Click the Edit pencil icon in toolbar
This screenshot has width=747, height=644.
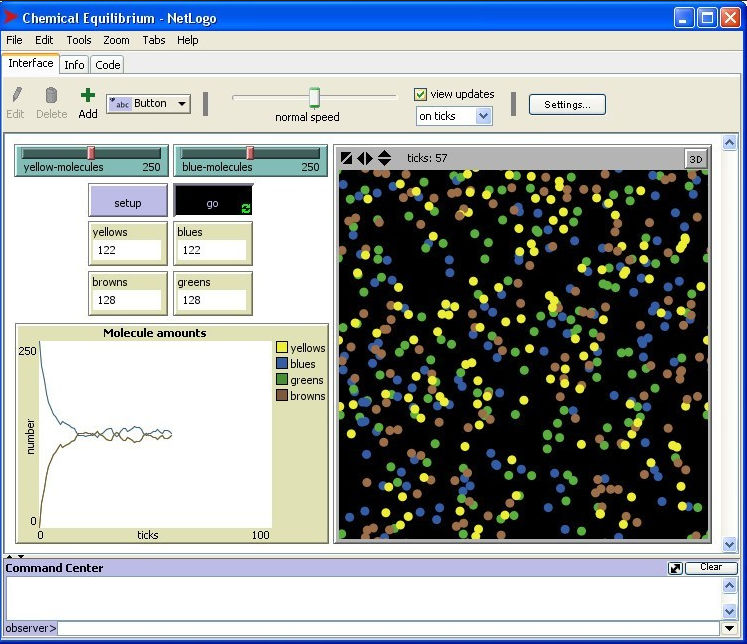pyautogui.click(x=17, y=94)
